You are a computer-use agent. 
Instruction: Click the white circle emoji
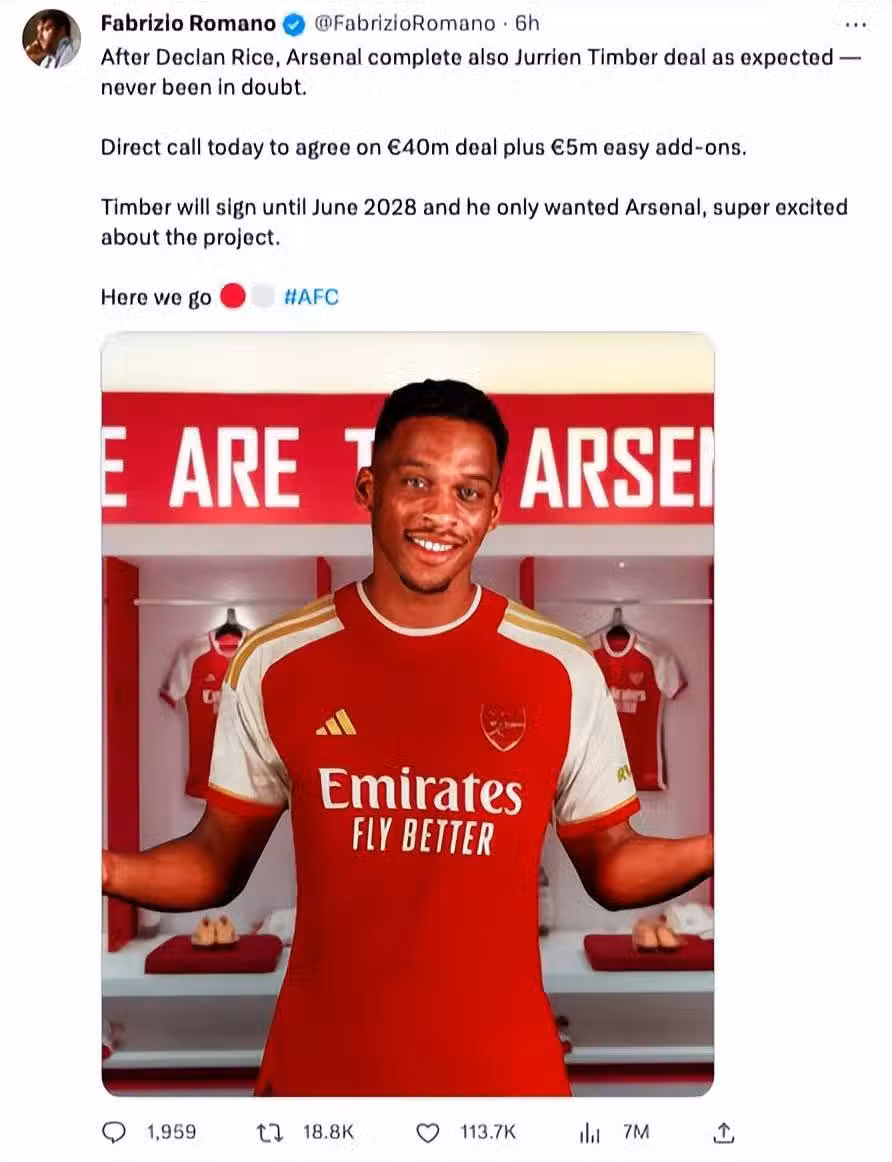(x=262, y=296)
